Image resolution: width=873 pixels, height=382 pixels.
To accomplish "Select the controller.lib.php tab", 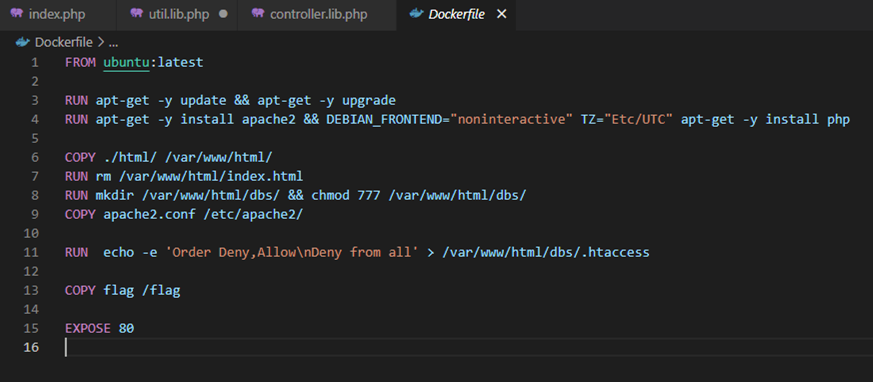I will [x=317, y=14].
